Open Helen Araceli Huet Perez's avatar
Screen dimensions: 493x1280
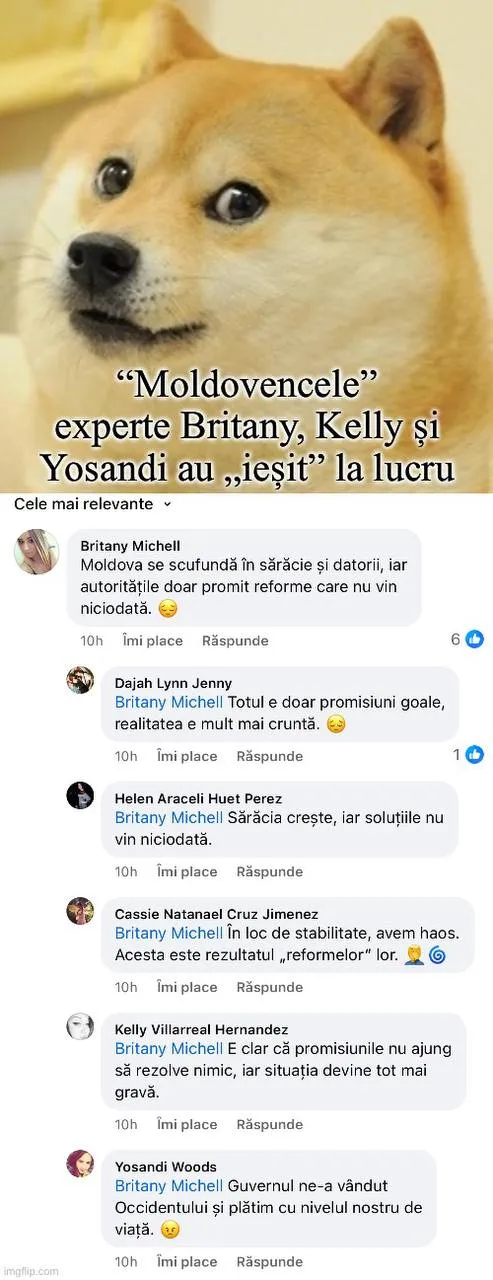(x=80, y=795)
